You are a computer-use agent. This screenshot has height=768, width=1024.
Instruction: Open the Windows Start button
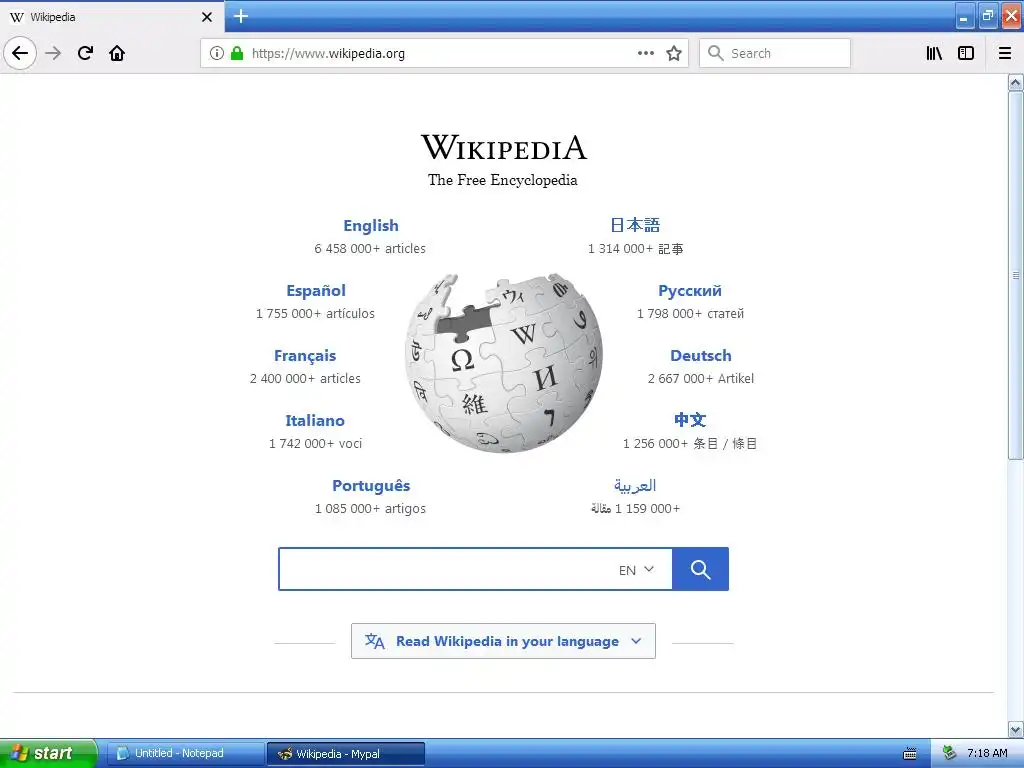[x=48, y=753]
